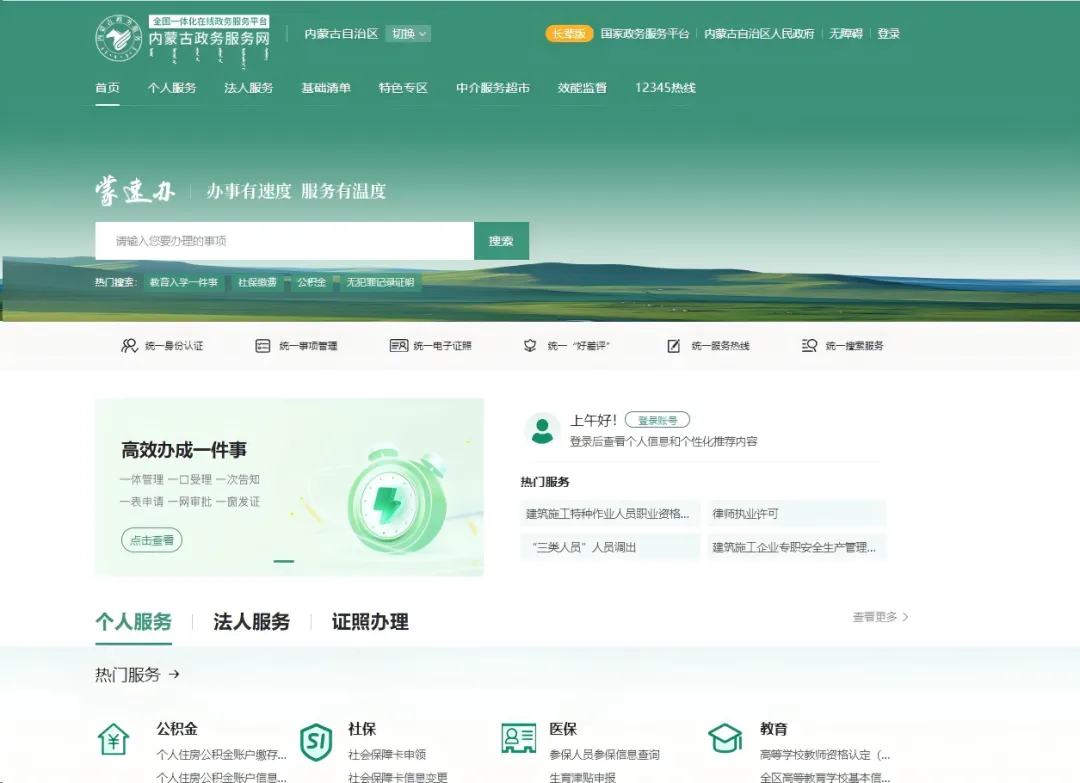
Task: Click the 教育 graduation cap icon
Action: 725,738
